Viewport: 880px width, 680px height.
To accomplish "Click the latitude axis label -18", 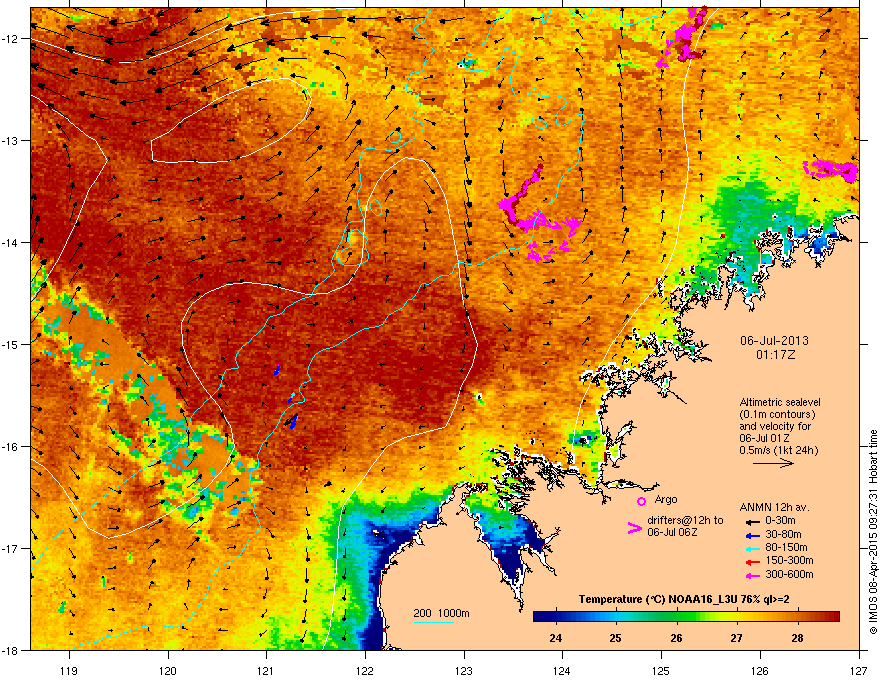I will click(x=10, y=650).
